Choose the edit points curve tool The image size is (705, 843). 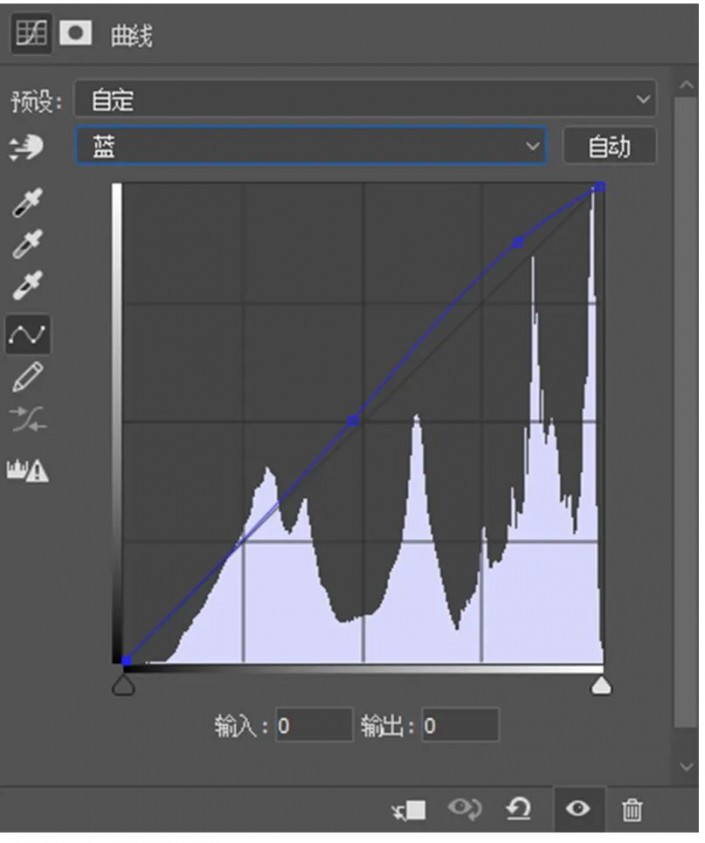[x=27, y=334]
